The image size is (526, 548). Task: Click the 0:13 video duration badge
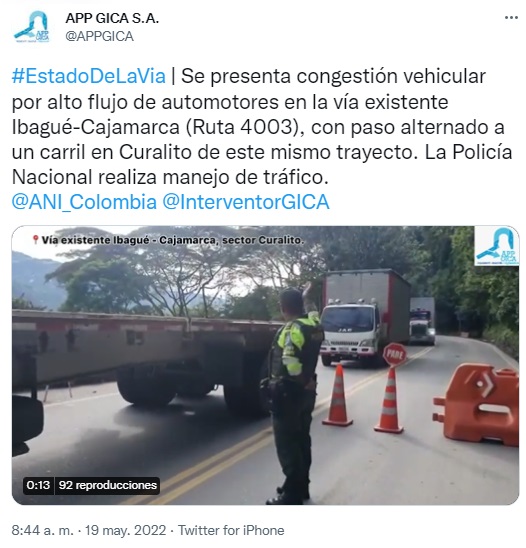38,485
